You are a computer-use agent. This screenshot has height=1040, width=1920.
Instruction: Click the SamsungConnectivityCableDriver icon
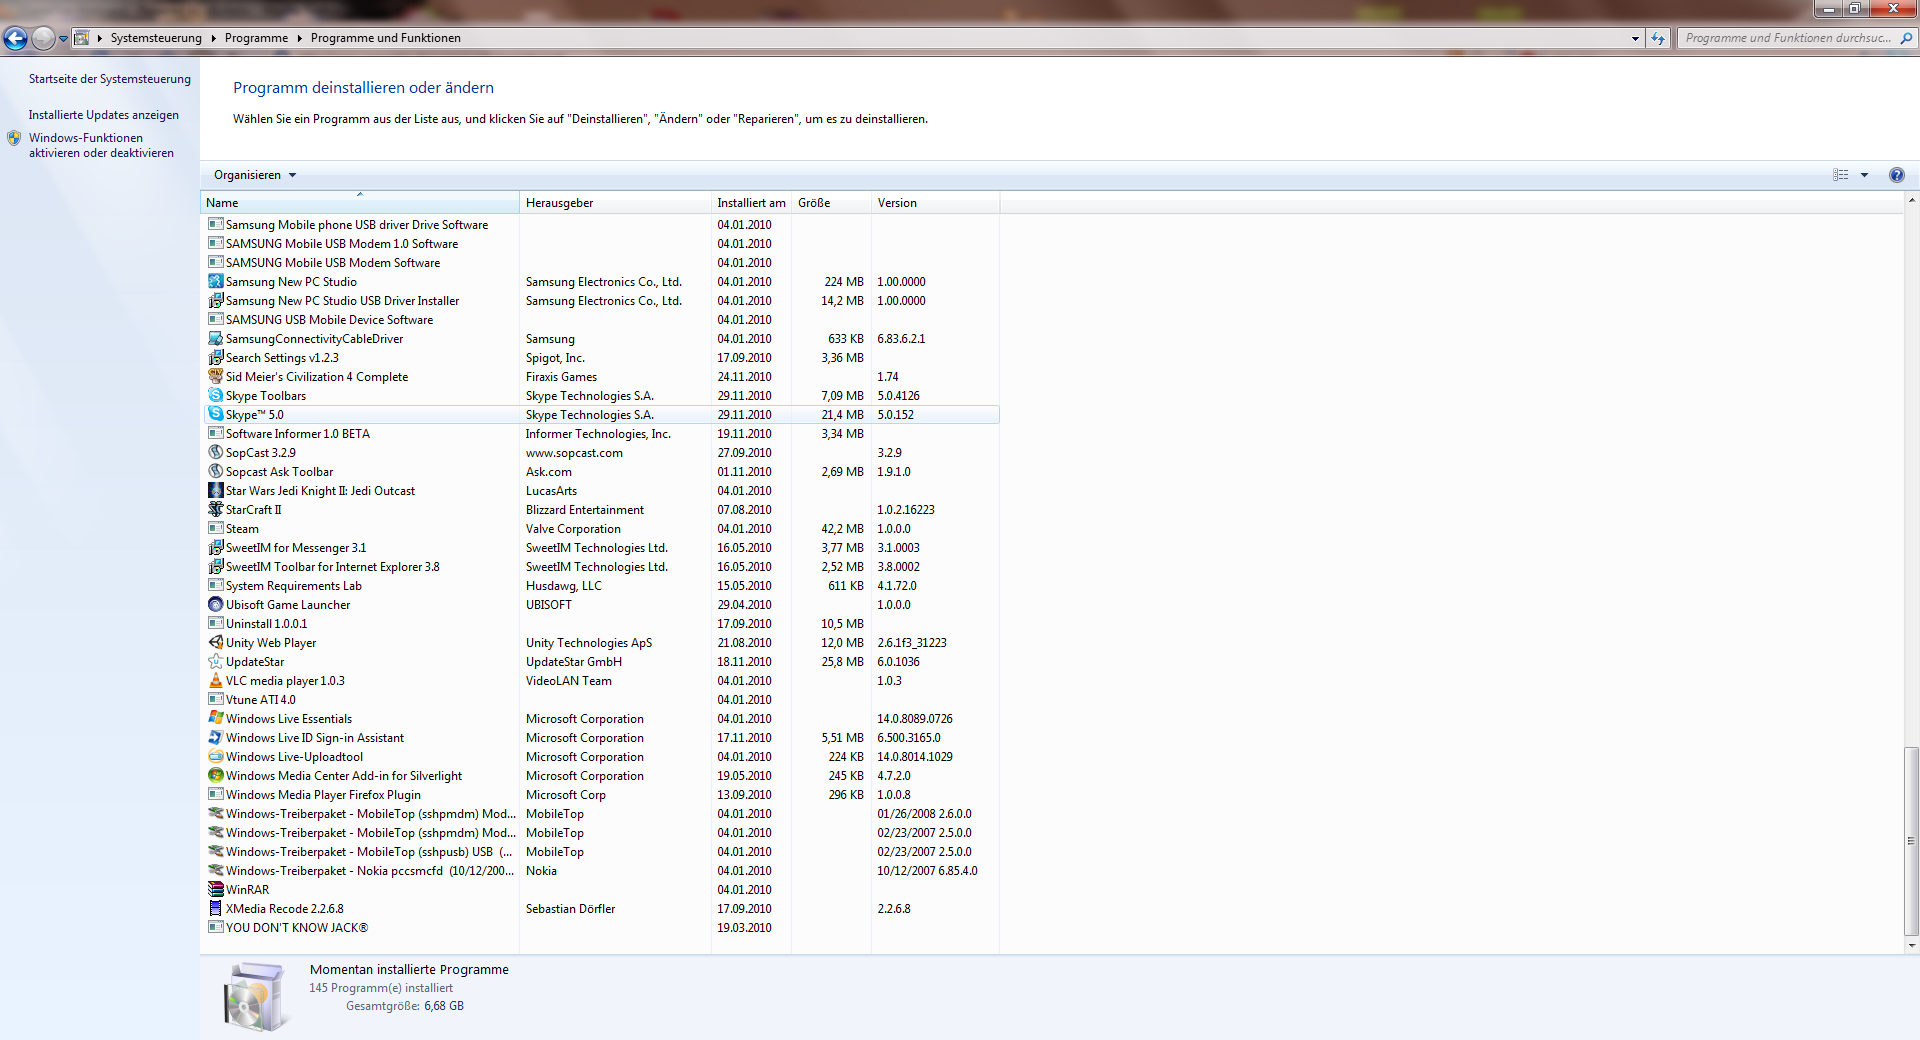pos(215,338)
